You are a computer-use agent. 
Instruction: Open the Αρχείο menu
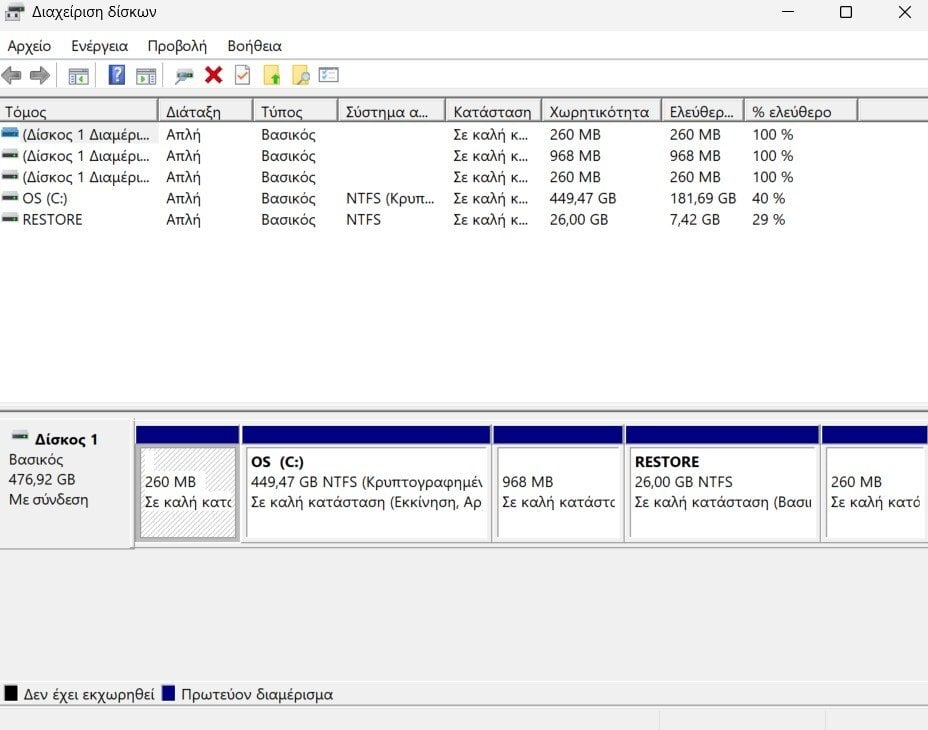tap(29, 46)
